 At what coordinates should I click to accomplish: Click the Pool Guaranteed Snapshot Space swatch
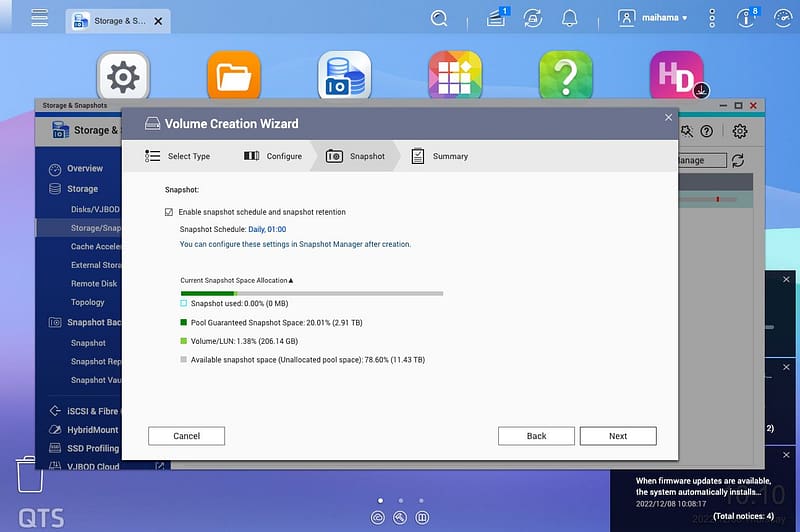coord(184,322)
